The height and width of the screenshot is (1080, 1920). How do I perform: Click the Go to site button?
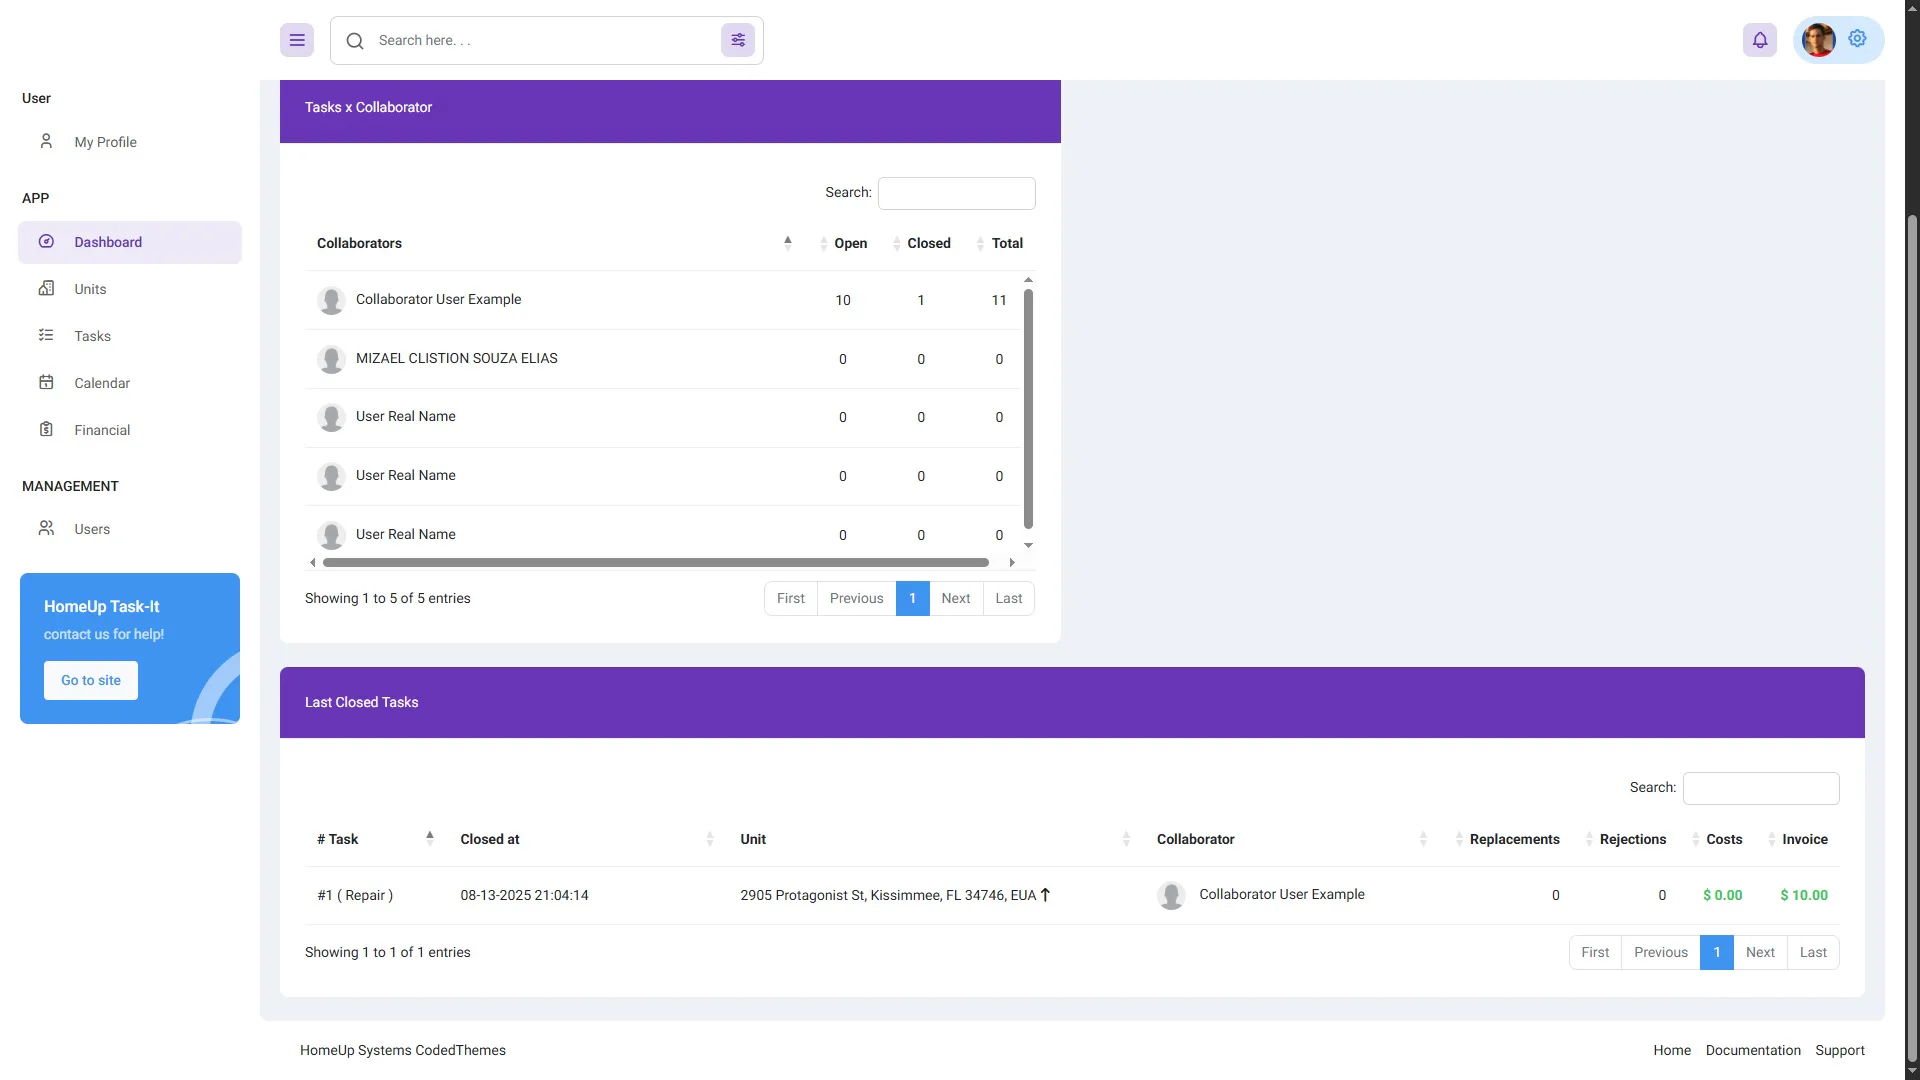click(91, 680)
